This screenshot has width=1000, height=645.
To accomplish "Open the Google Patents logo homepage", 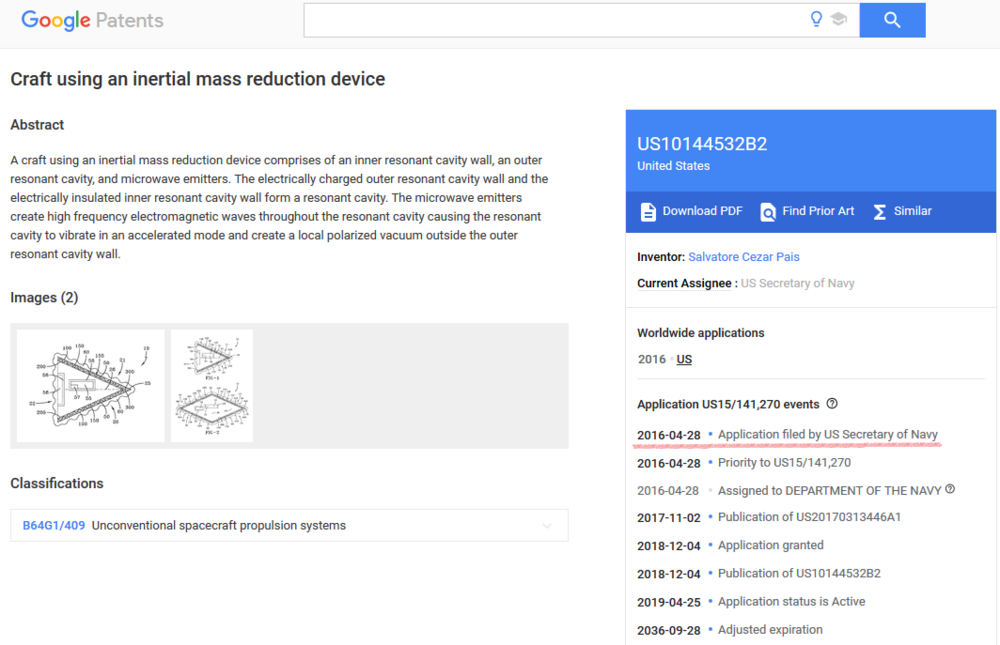I will [92, 20].
